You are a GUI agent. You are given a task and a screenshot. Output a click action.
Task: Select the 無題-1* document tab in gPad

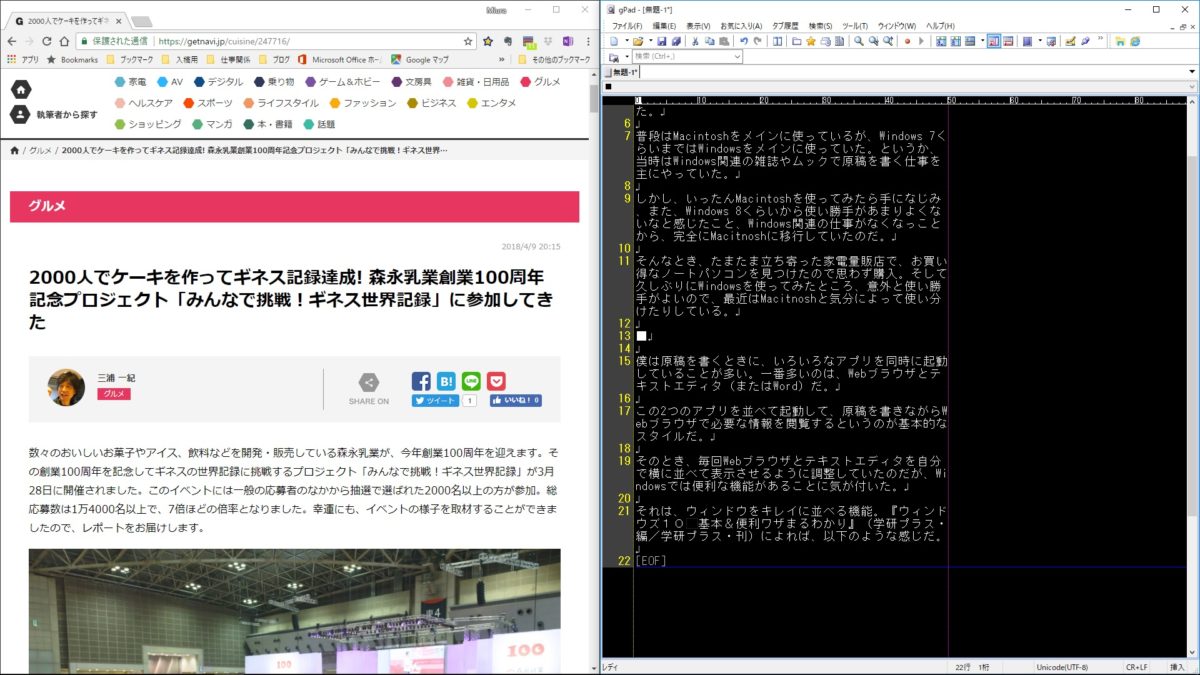623,72
